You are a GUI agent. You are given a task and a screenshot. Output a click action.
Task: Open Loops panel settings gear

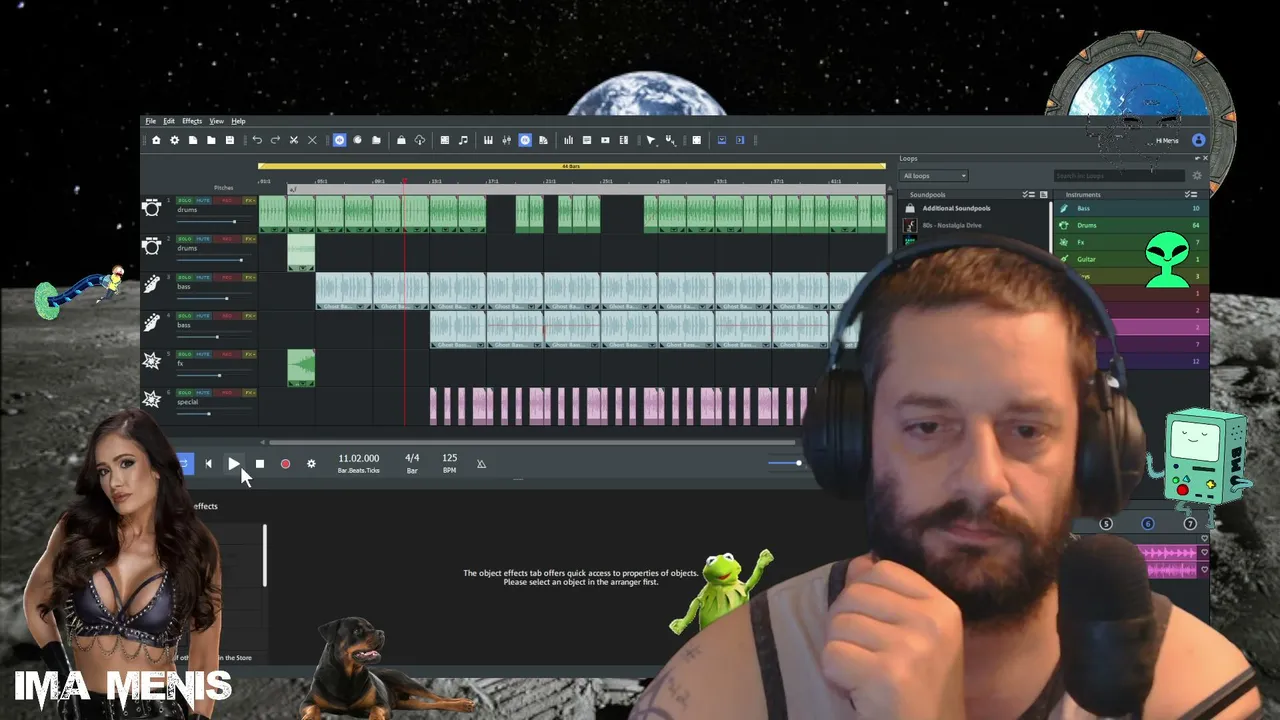(1197, 176)
